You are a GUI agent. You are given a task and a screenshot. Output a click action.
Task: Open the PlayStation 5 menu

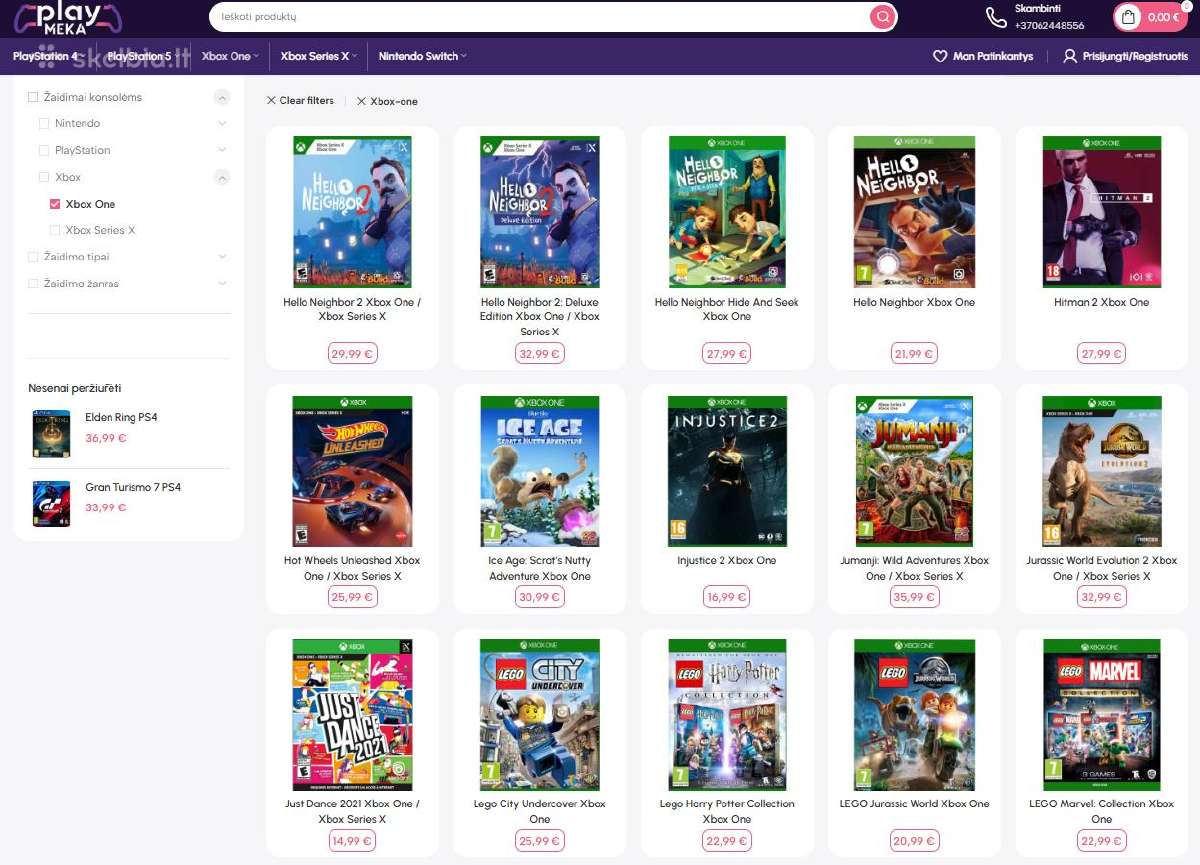point(143,56)
